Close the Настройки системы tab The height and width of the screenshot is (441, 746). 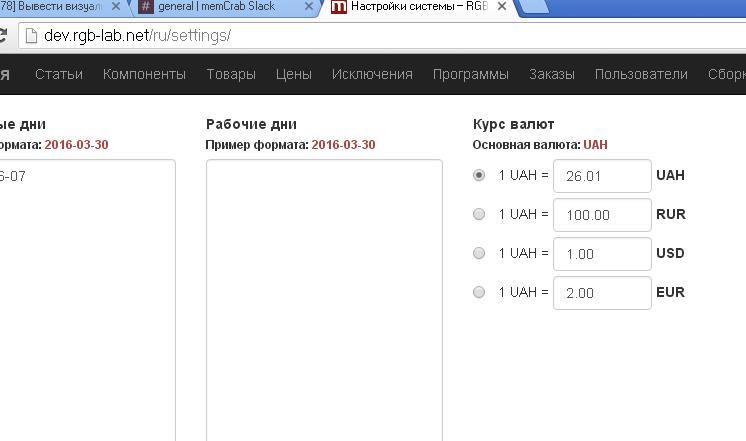(x=502, y=7)
